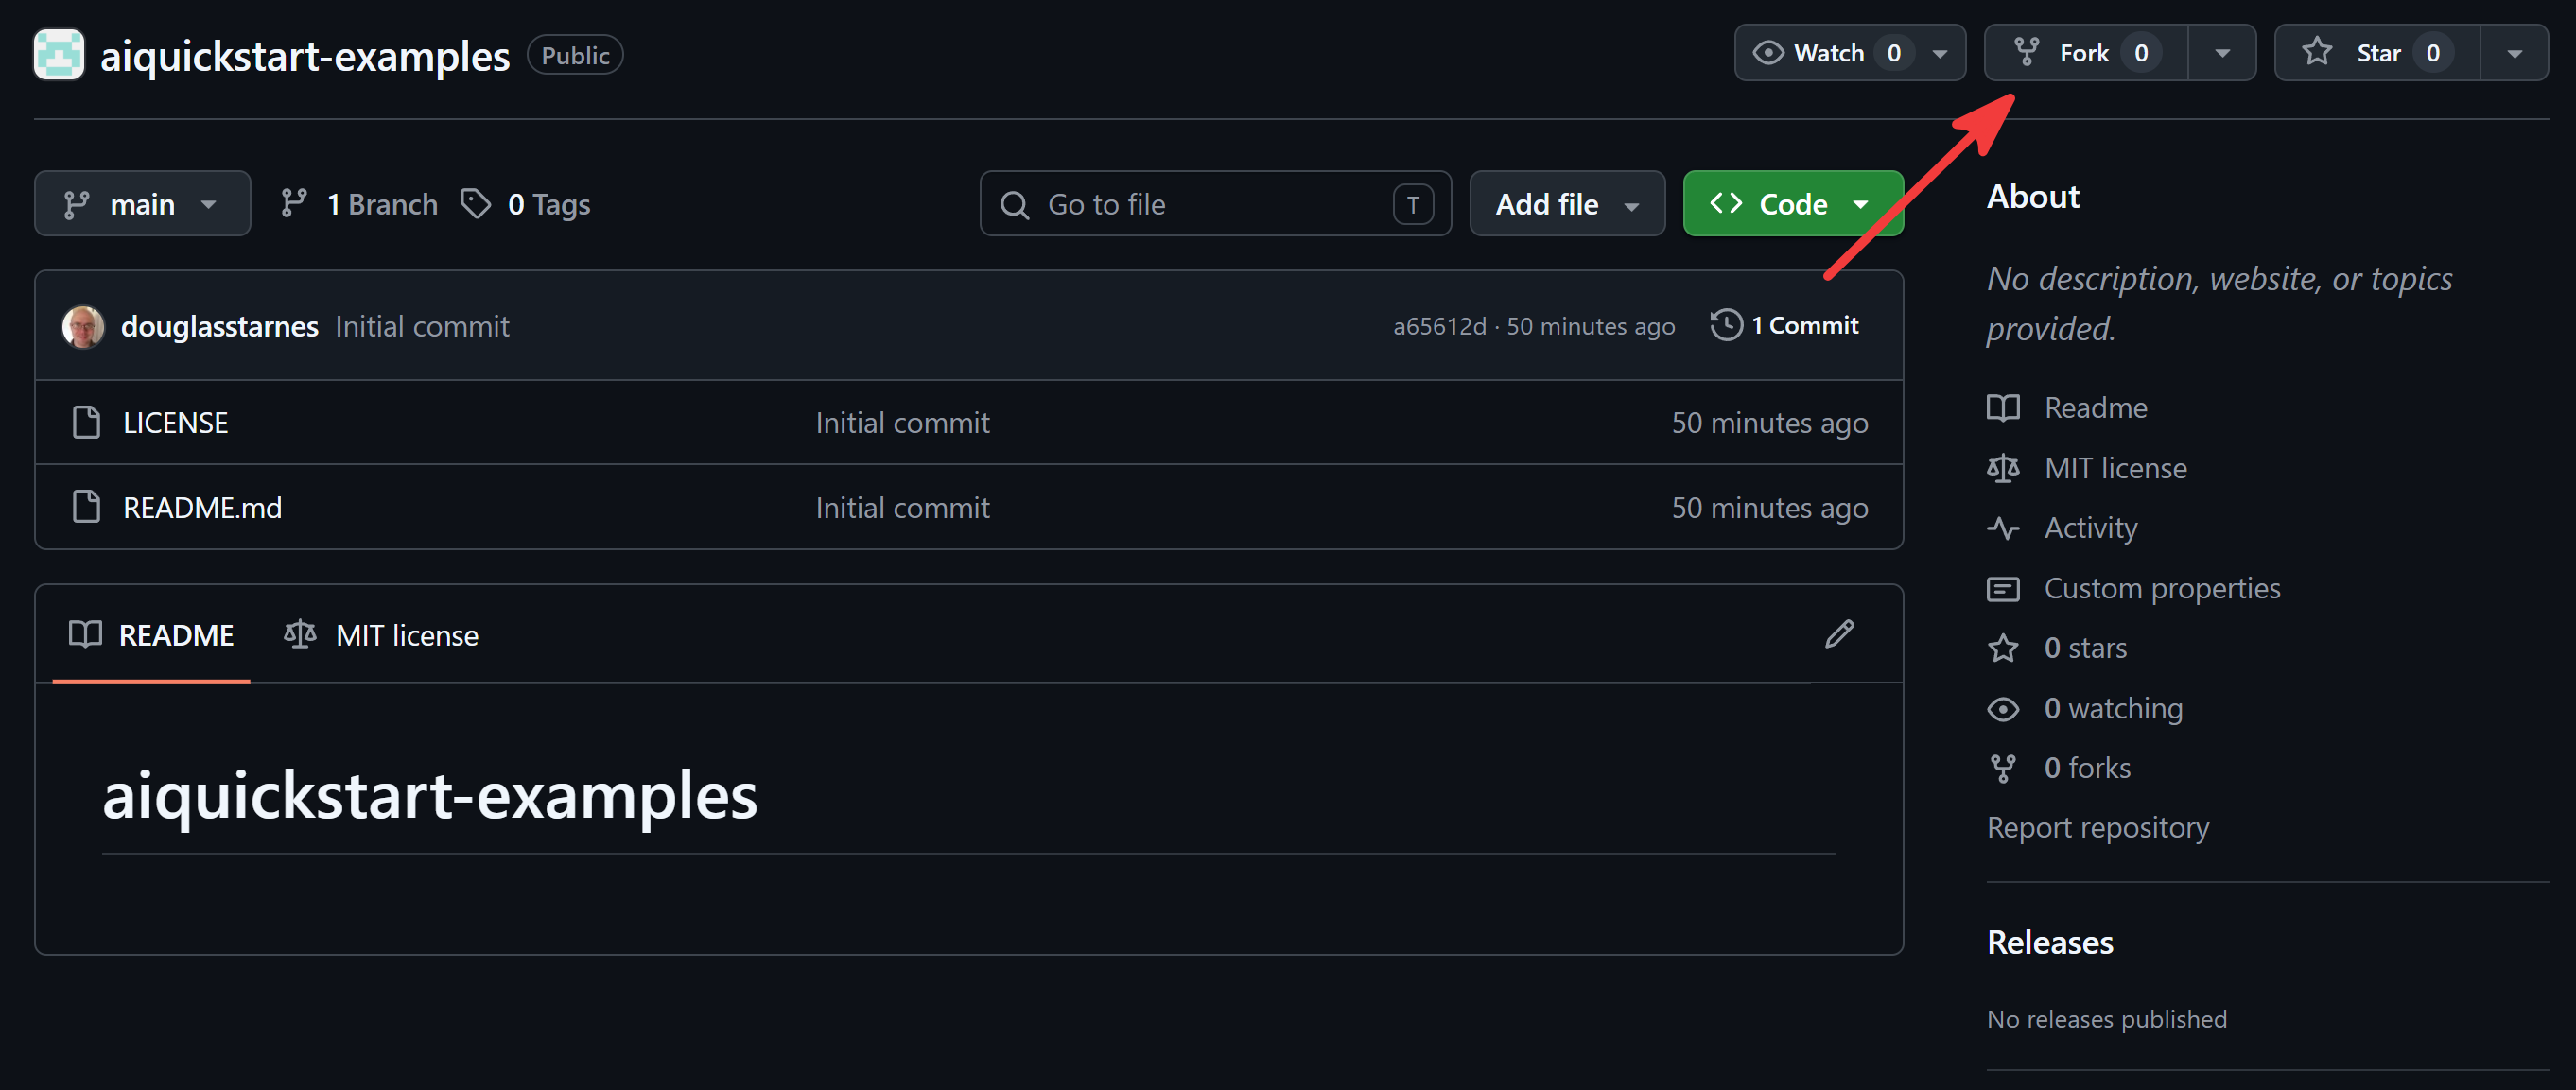Open the README.md file
The height and width of the screenshot is (1090, 2576).
click(203, 508)
